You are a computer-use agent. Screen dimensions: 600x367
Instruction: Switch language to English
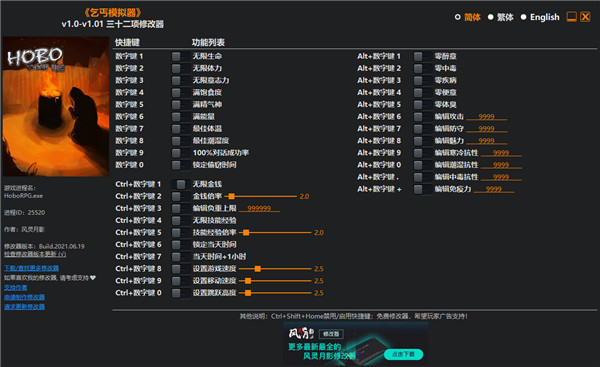(x=524, y=17)
